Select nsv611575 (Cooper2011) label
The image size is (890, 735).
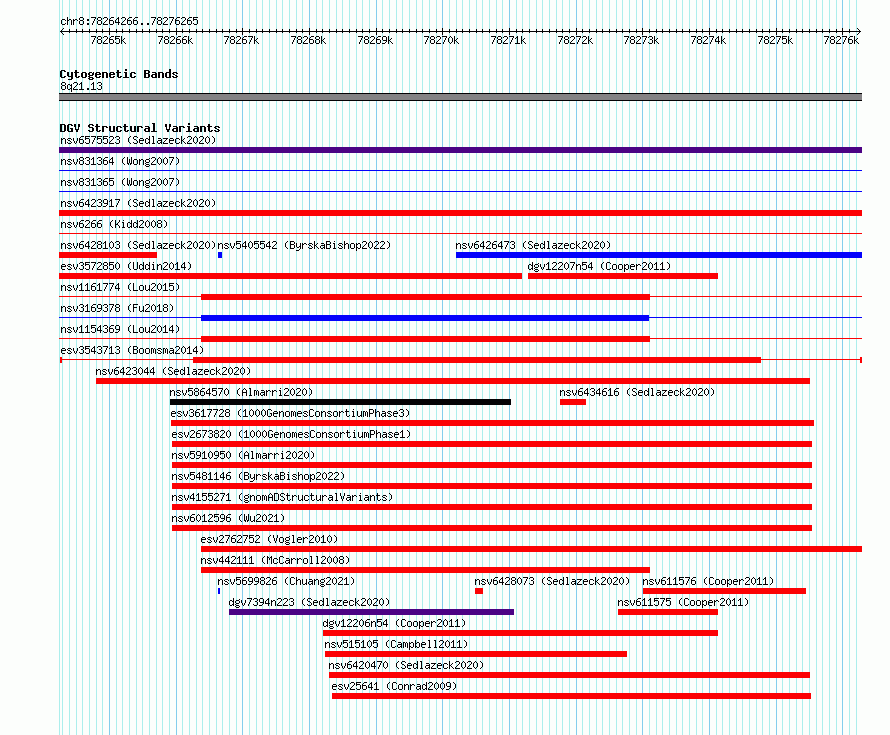click(x=683, y=602)
